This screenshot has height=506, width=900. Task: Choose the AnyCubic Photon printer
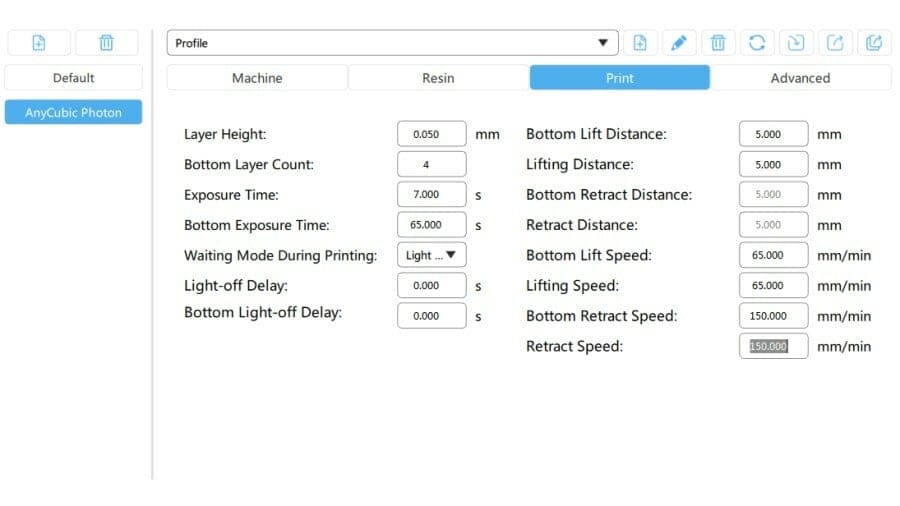coord(73,113)
